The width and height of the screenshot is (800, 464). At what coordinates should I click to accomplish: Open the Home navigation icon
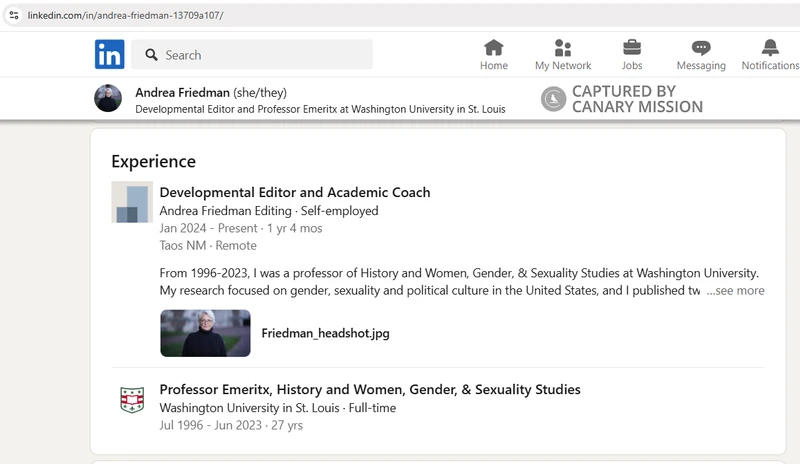[493, 48]
